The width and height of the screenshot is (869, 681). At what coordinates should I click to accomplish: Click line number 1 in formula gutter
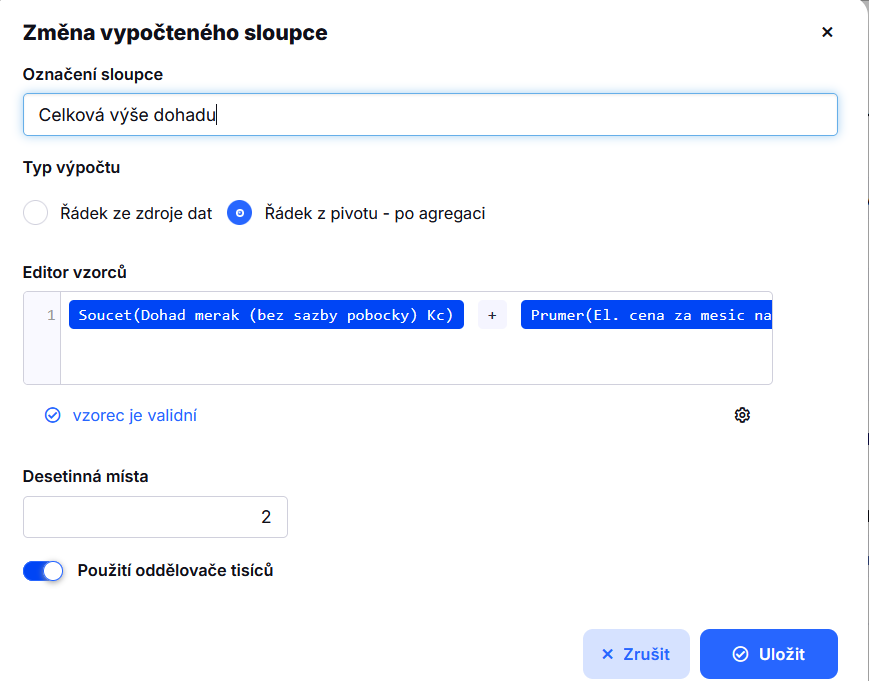point(51,316)
